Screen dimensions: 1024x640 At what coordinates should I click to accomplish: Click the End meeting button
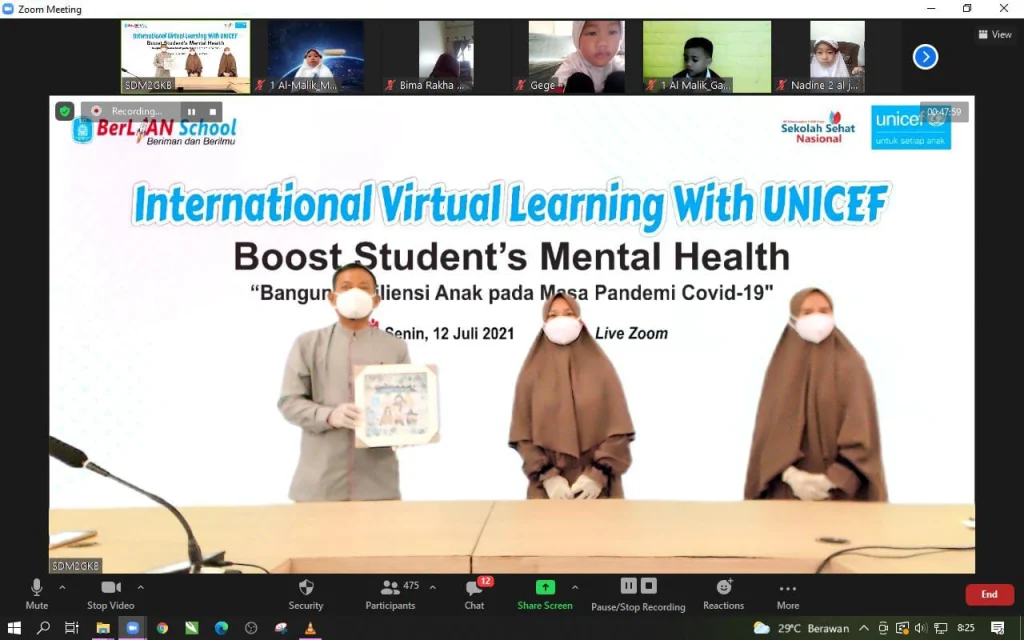pos(988,594)
